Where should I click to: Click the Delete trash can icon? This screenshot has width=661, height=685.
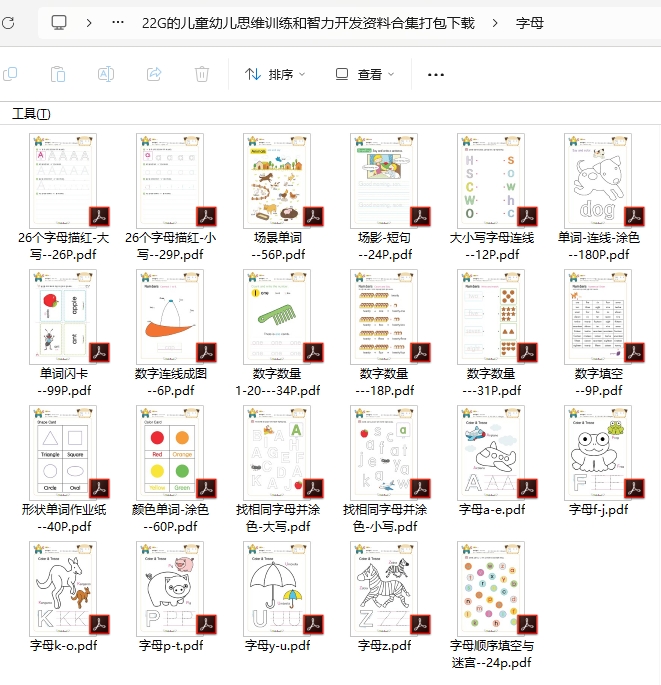pos(202,74)
